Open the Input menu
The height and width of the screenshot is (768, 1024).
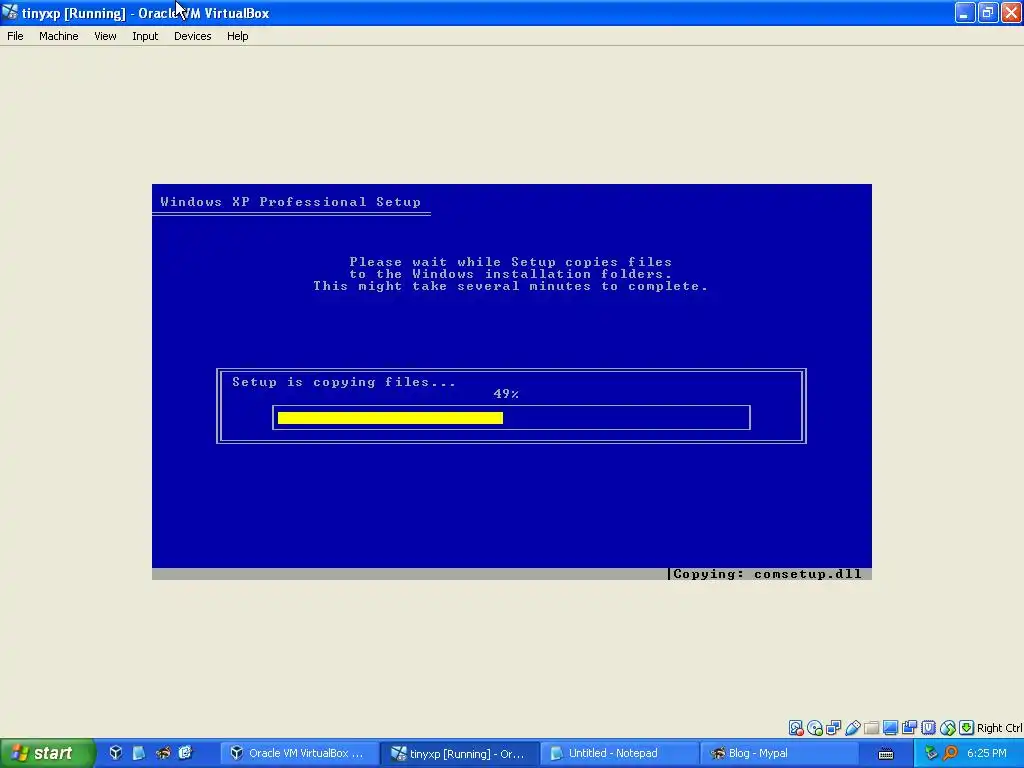[x=145, y=36]
